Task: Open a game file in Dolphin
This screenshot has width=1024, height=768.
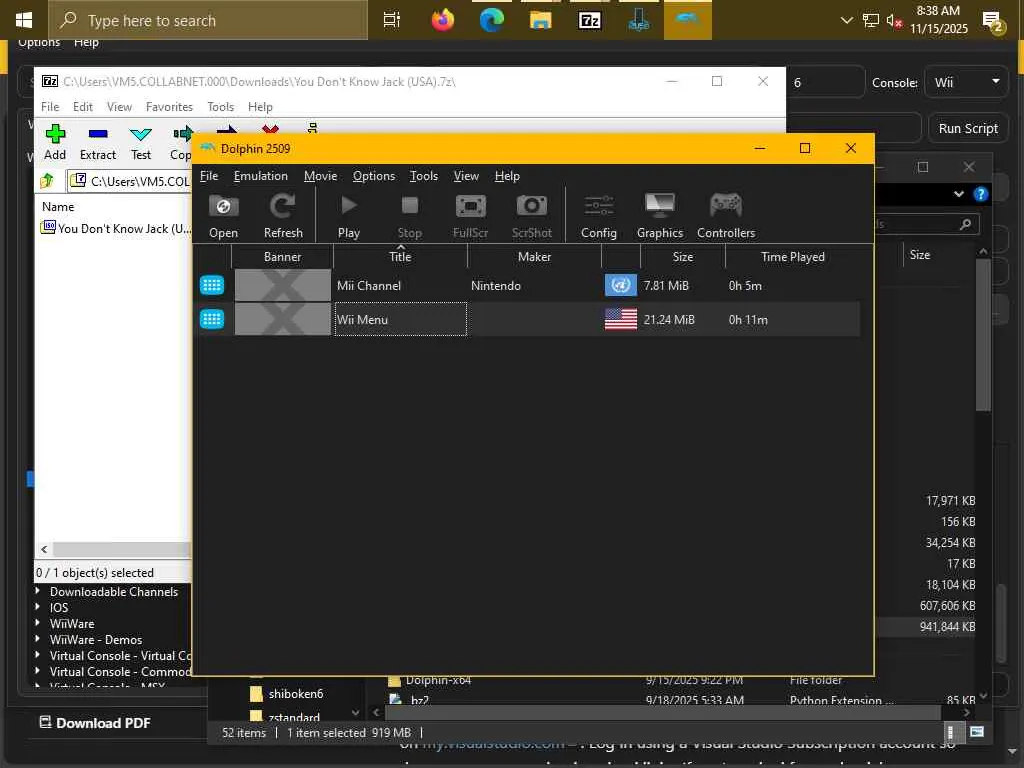Action: click(223, 216)
